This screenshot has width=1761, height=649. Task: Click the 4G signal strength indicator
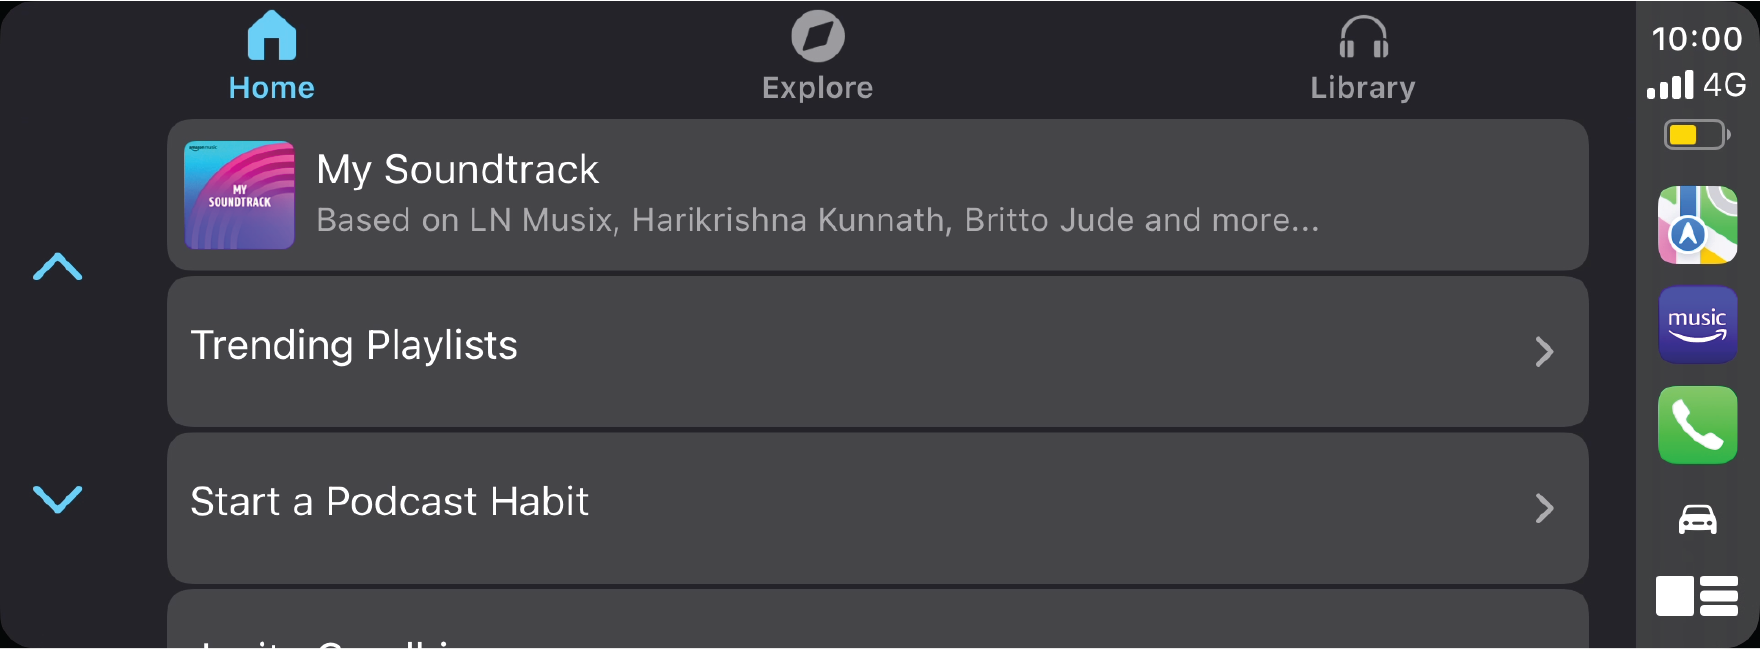(x=1696, y=85)
